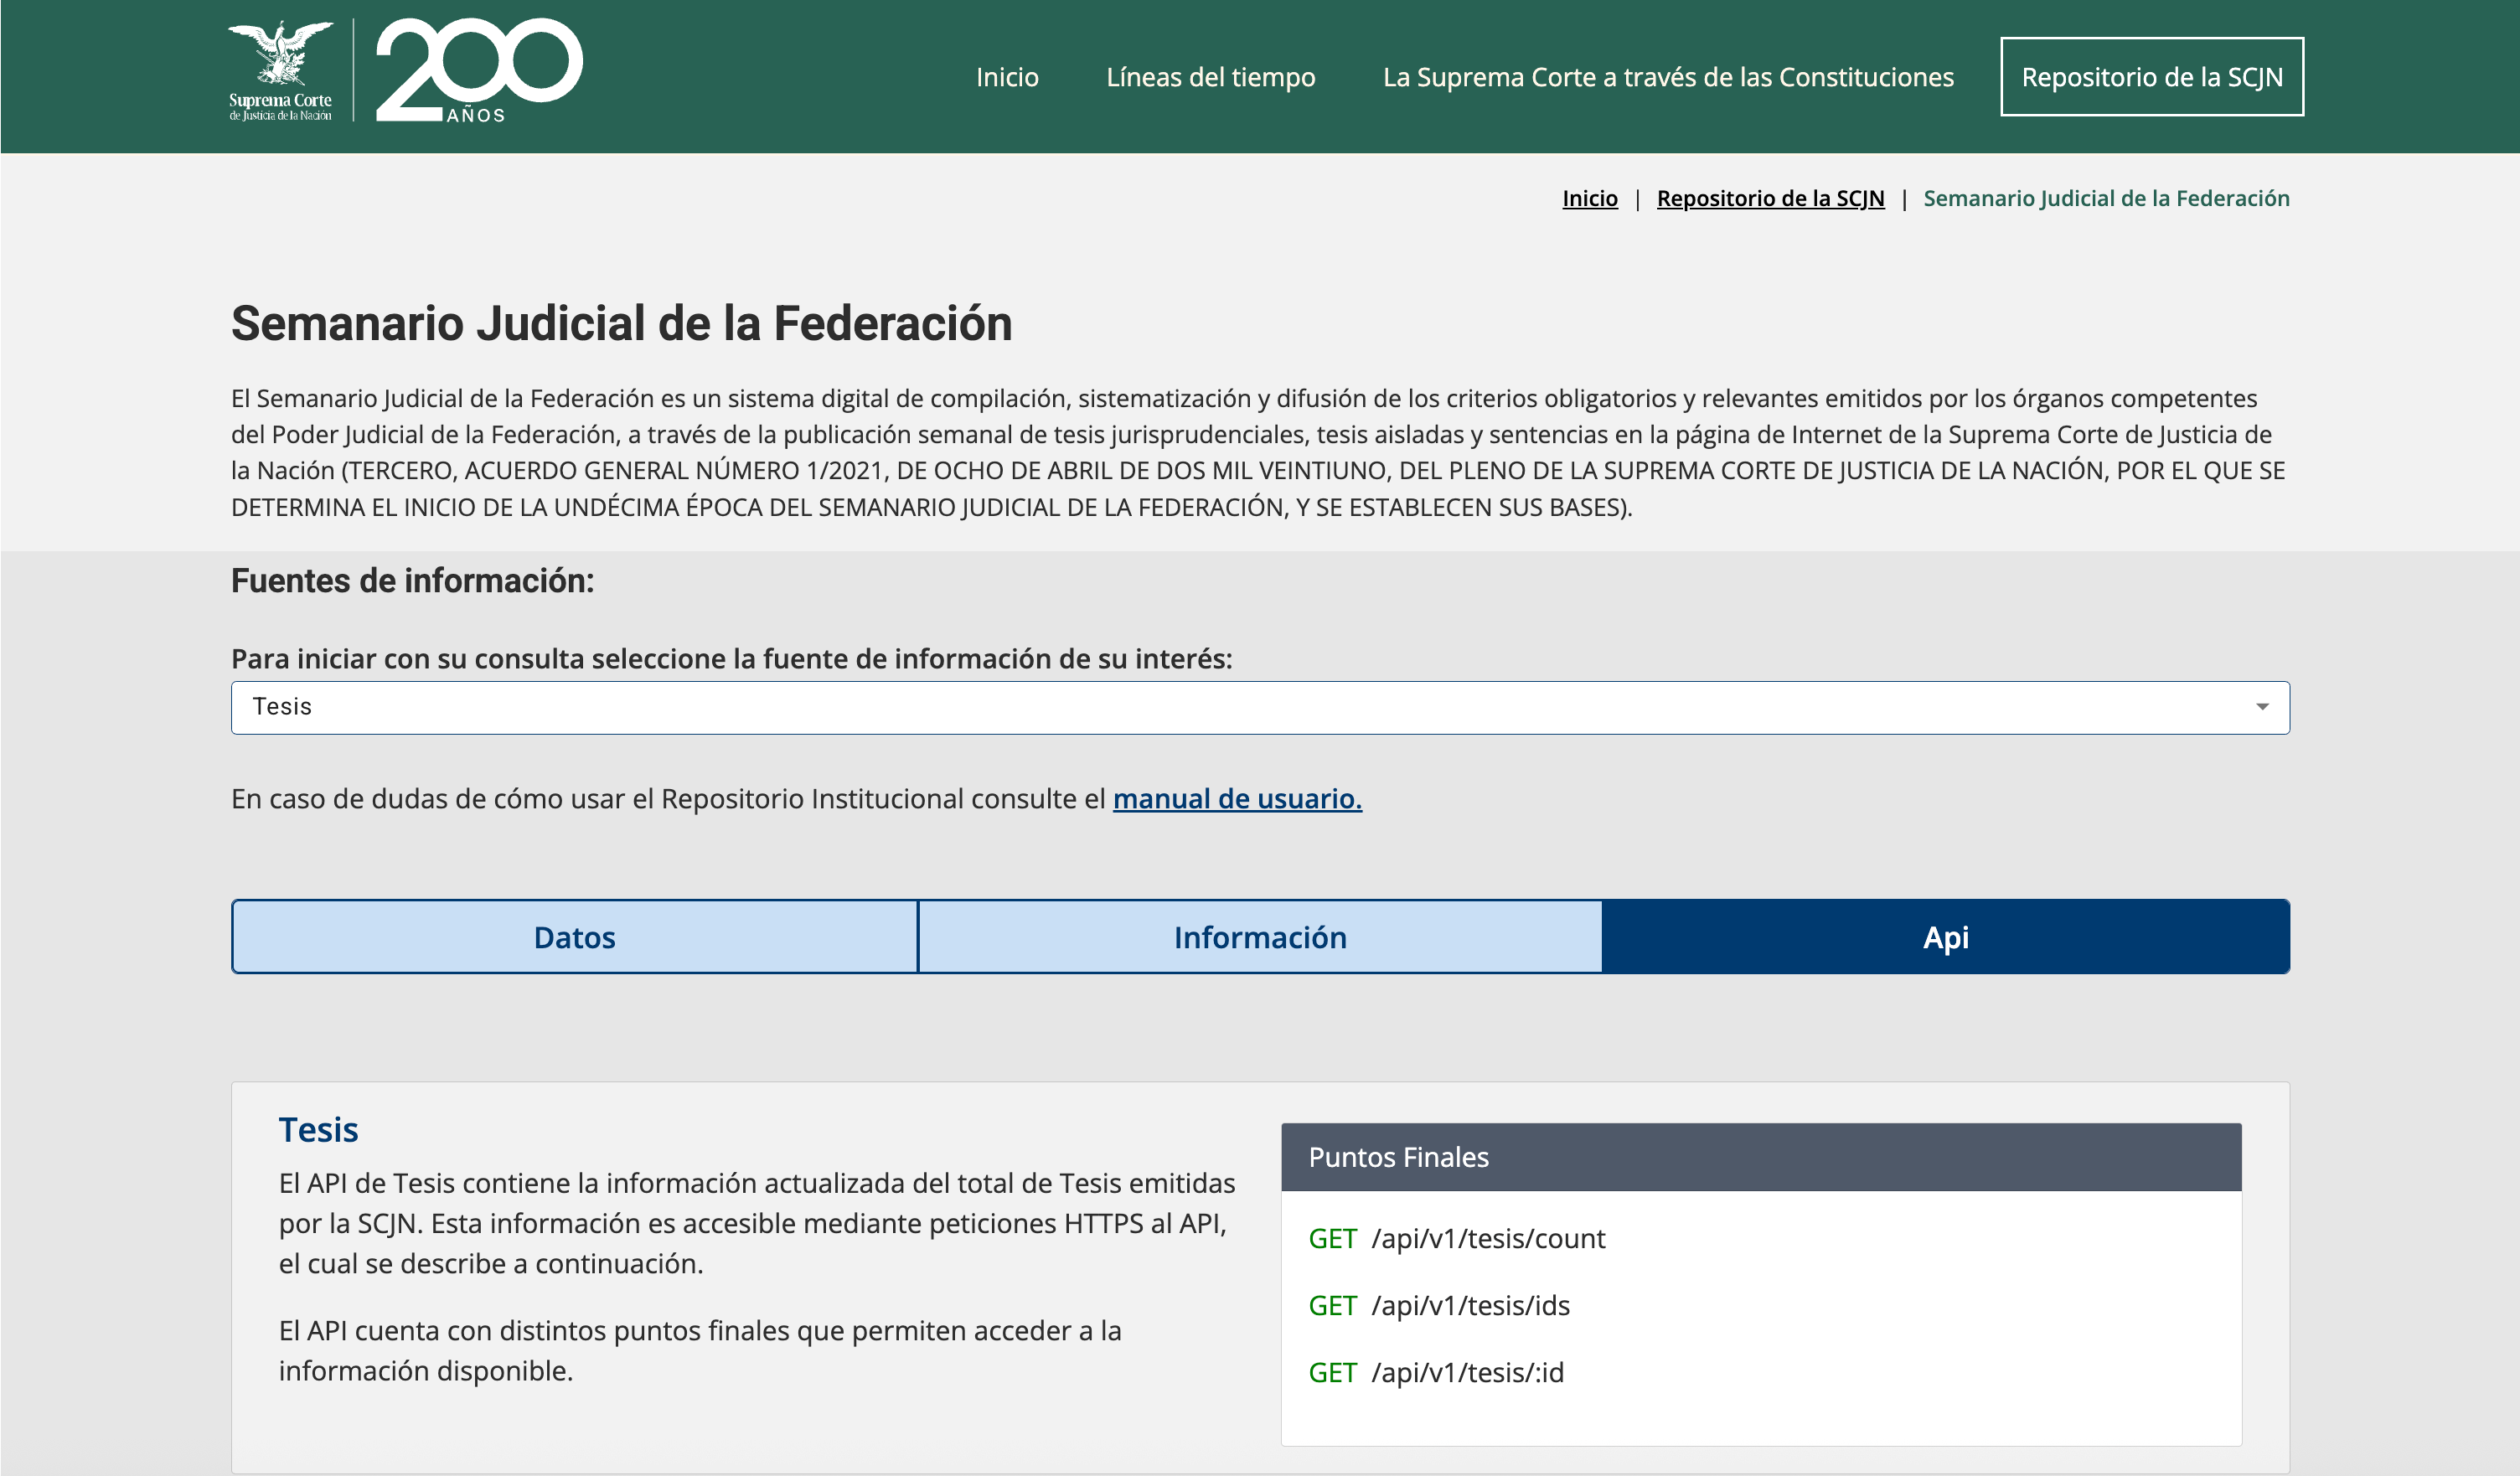This screenshot has width=2520, height=1476.
Task: Click the paragraph starting 'El API de Tesis contiene'
Action: [757, 1223]
